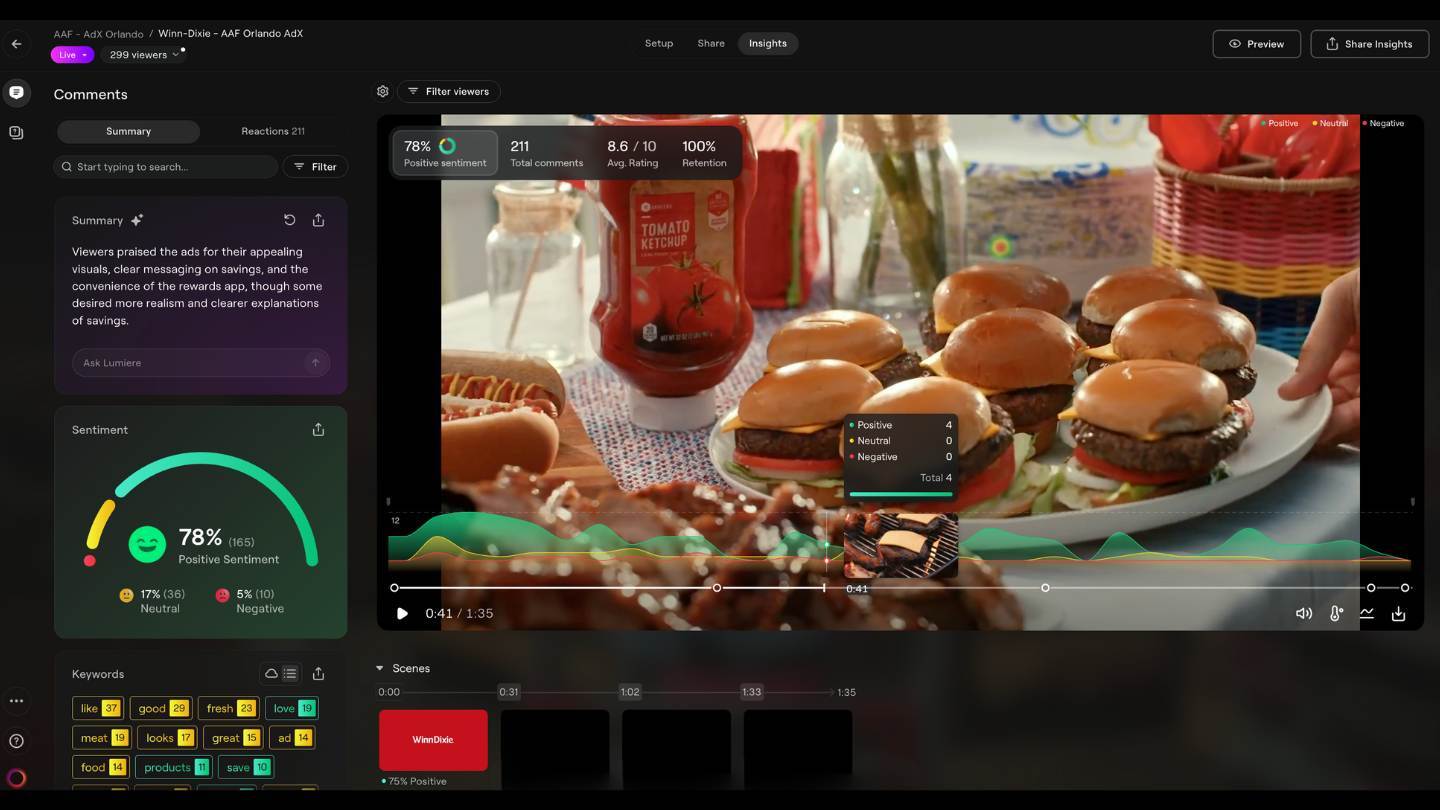Switch Keywords to list view

tap(290, 673)
